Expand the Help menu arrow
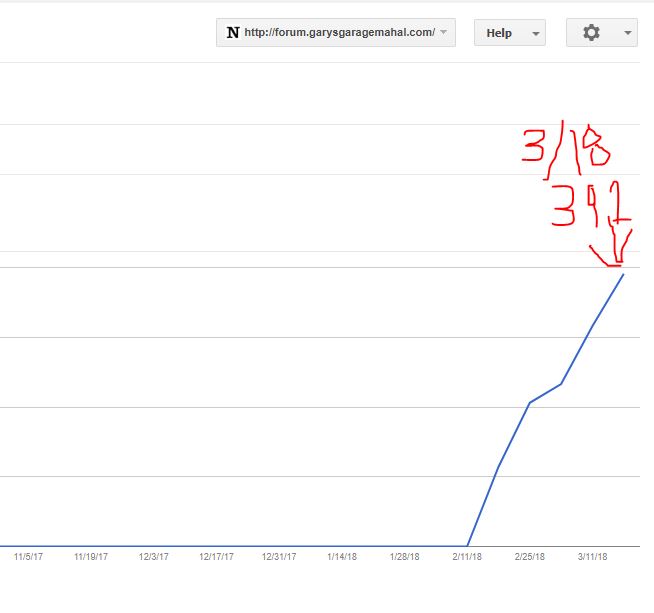The image size is (654, 613). coord(536,34)
